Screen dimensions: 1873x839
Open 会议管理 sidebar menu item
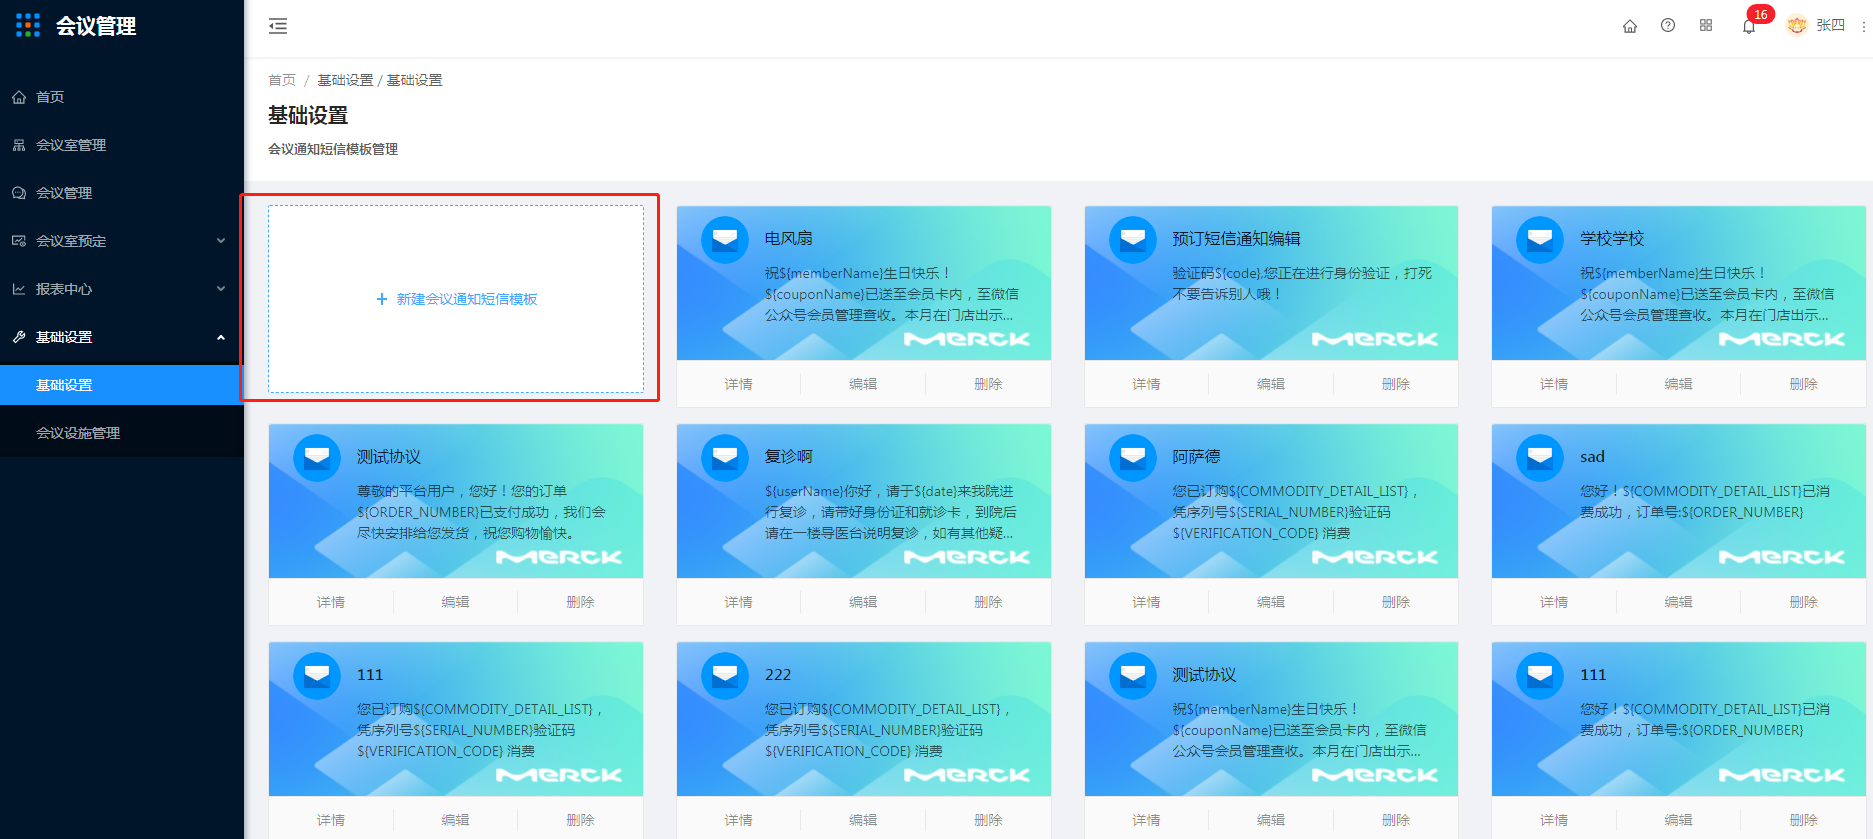(x=121, y=193)
